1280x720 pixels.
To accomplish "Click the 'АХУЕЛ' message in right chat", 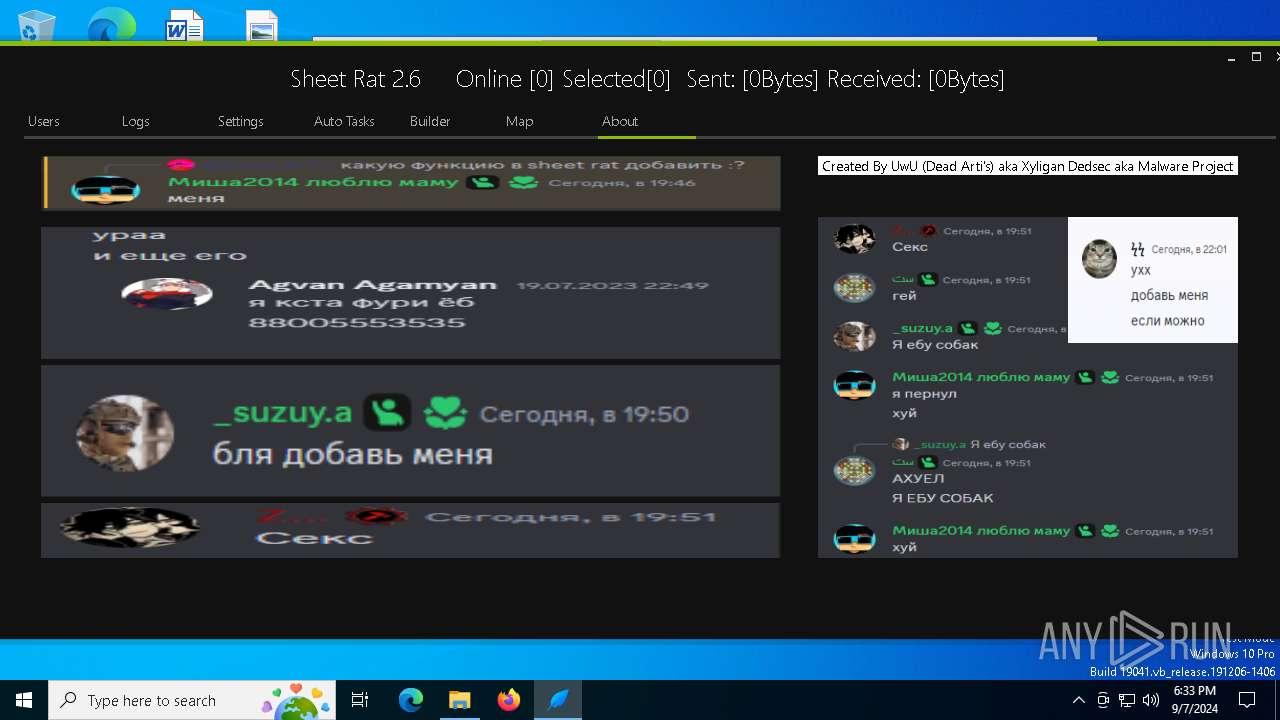I will pos(918,479).
